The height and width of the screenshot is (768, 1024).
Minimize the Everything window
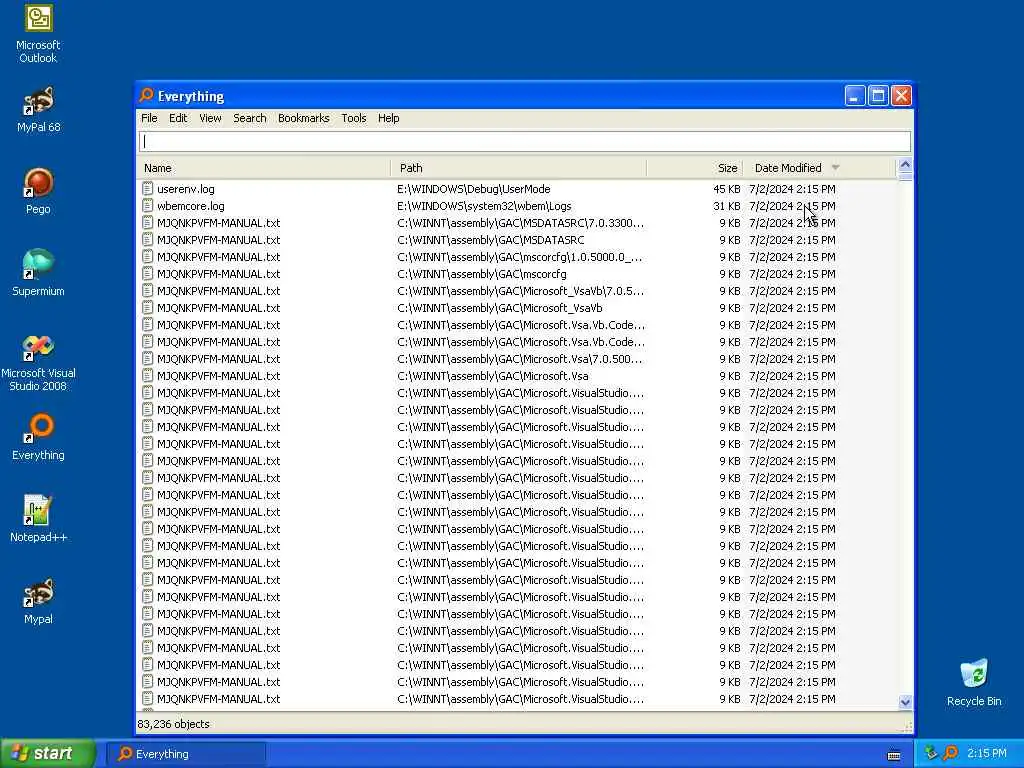coord(855,96)
